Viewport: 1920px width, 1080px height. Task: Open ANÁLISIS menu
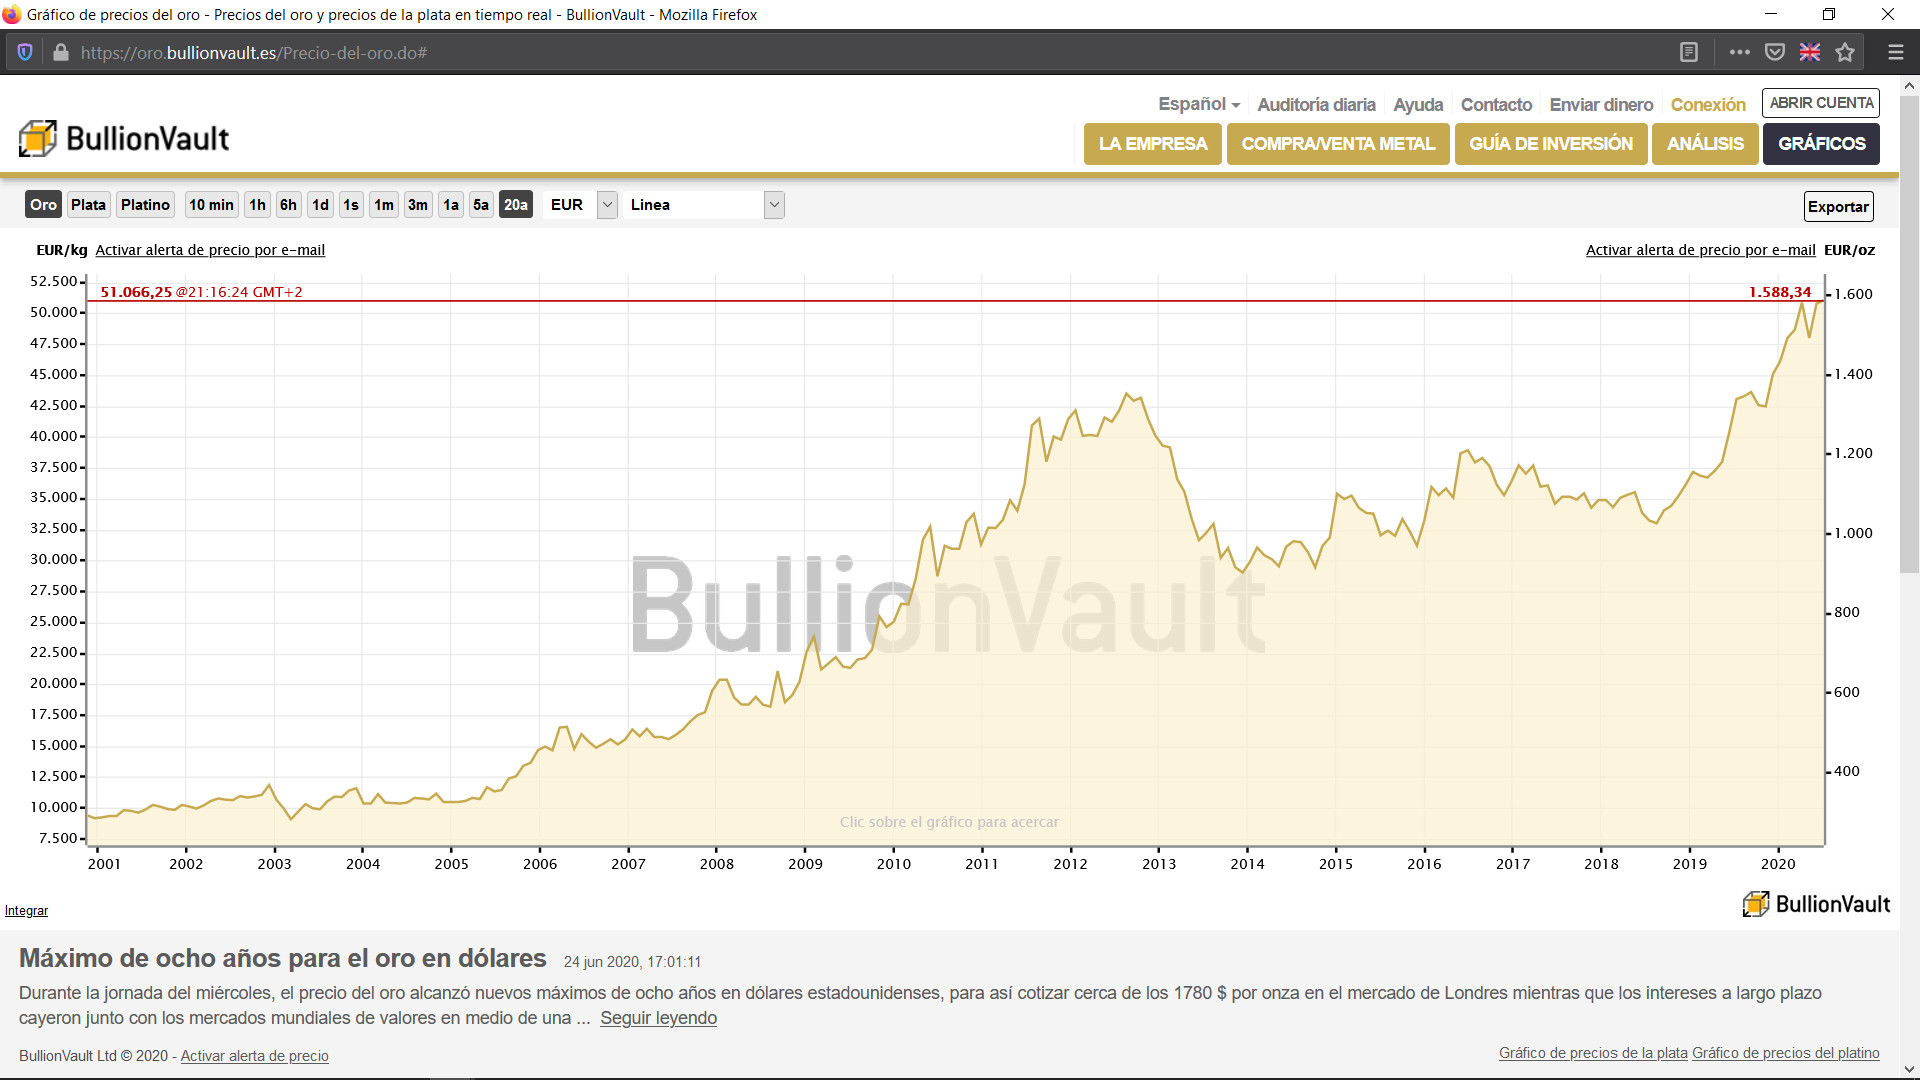(1705, 144)
